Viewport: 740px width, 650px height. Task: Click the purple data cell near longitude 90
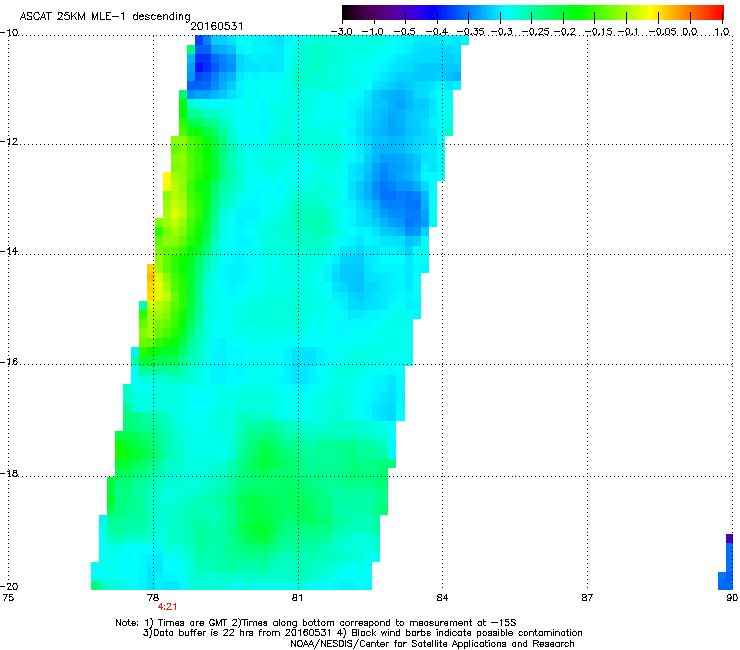click(729, 539)
